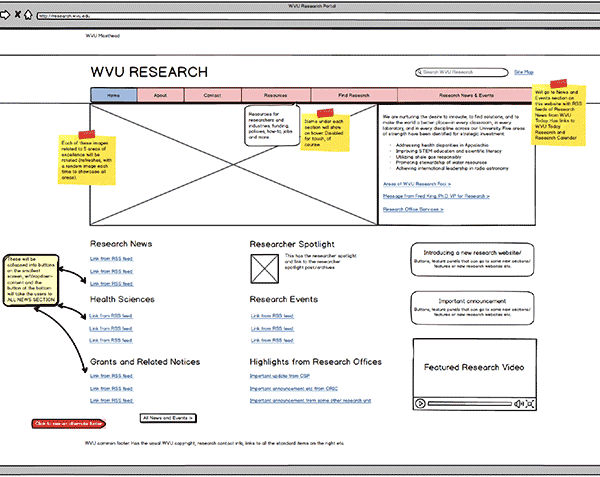
Task: Click the Researcher Spotlight heading
Action: pyautogui.click(x=292, y=244)
